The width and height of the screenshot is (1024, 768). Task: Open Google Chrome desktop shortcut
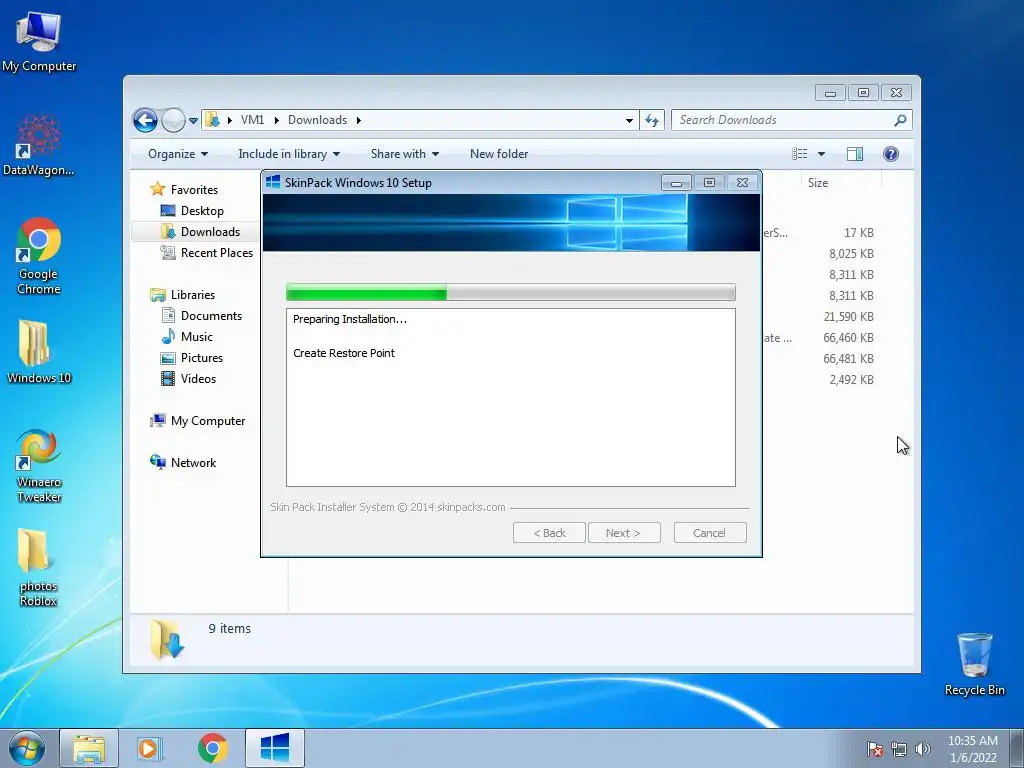(39, 256)
